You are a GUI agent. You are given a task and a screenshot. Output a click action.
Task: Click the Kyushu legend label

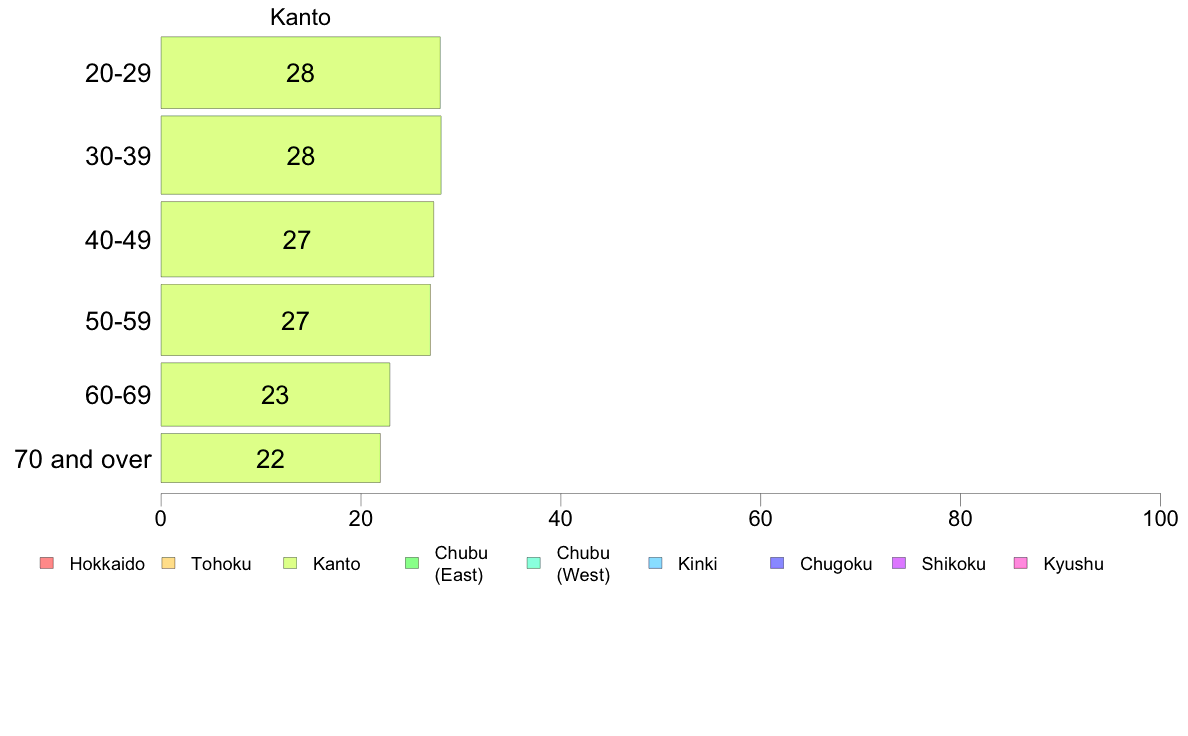[1073, 564]
